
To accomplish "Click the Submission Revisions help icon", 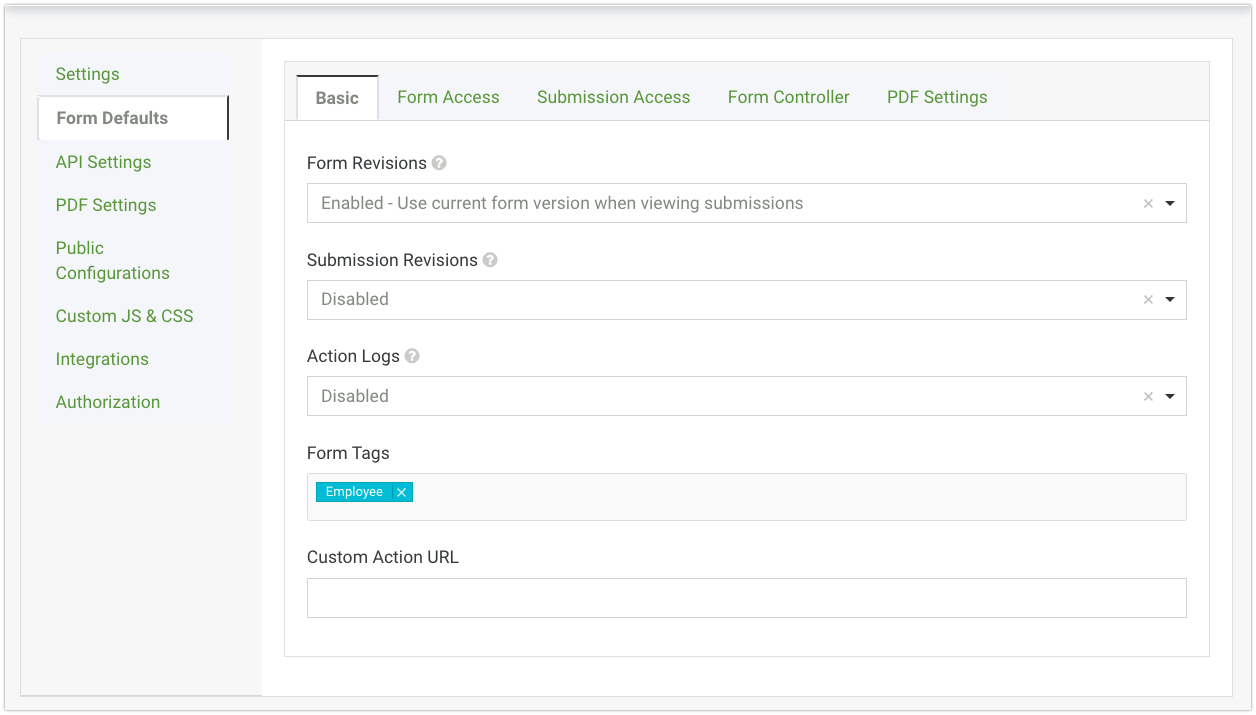I will (490, 260).
